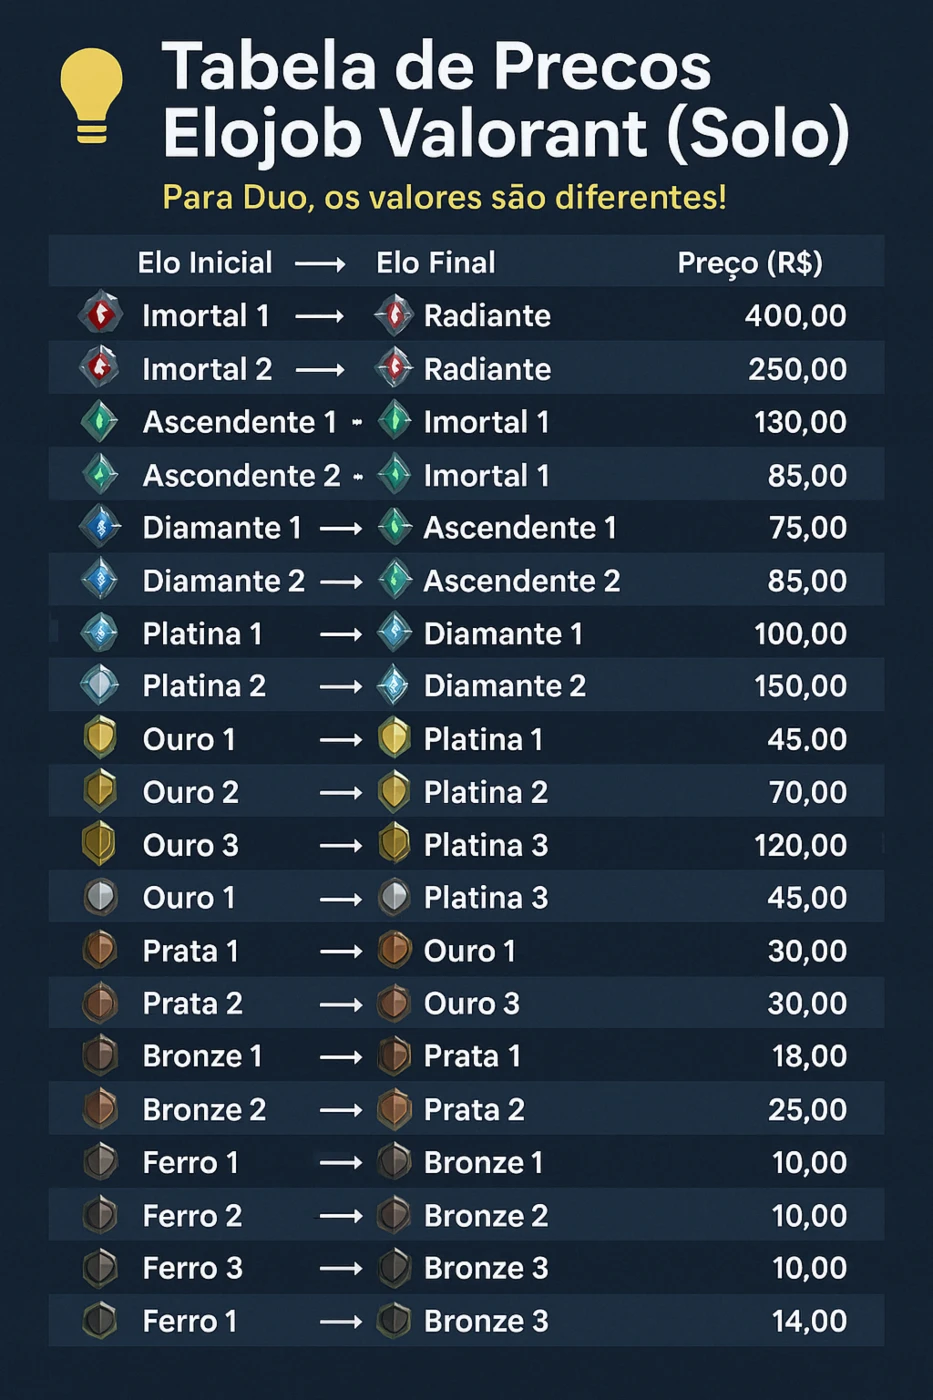Click the arrow in the header row

point(320,264)
